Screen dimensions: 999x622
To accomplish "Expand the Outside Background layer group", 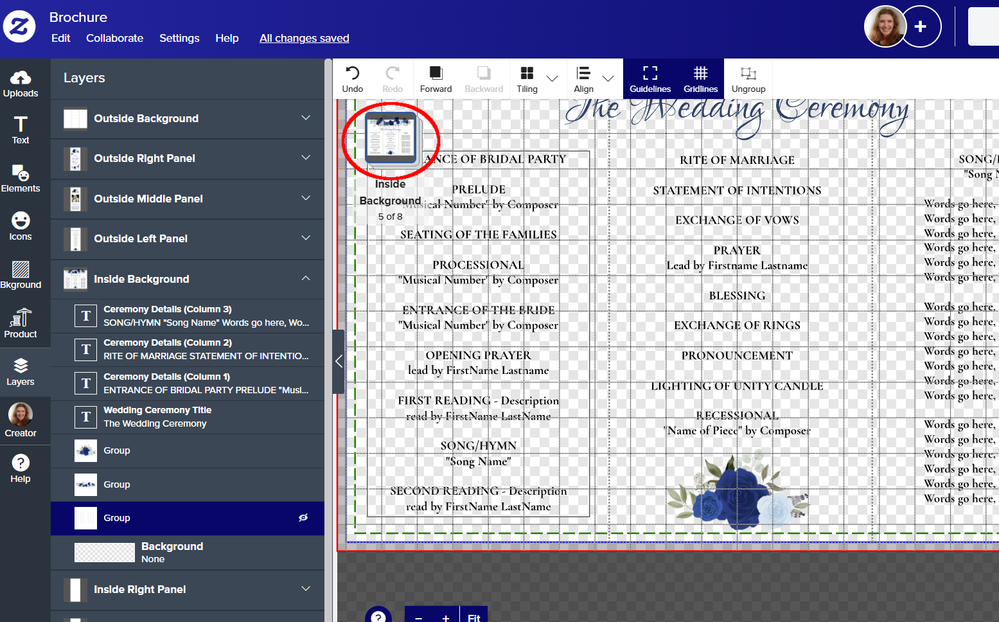I will [x=306, y=118].
